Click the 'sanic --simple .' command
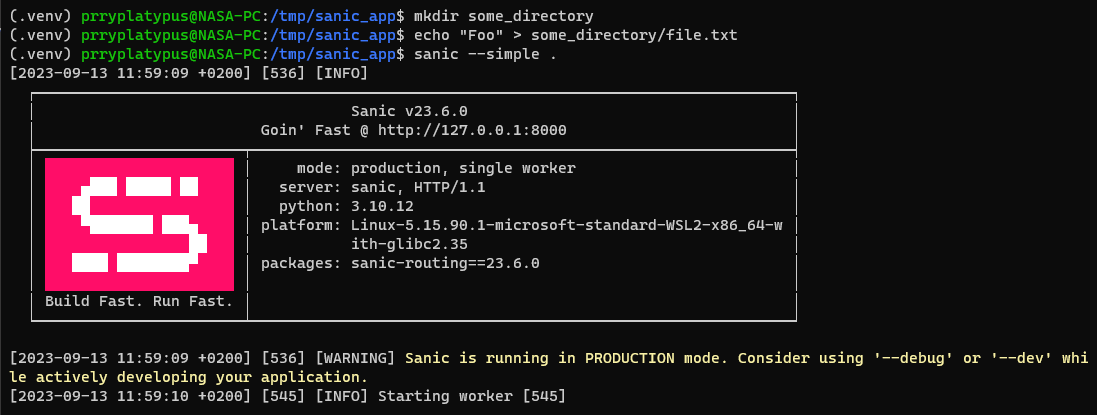 point(486,54)
